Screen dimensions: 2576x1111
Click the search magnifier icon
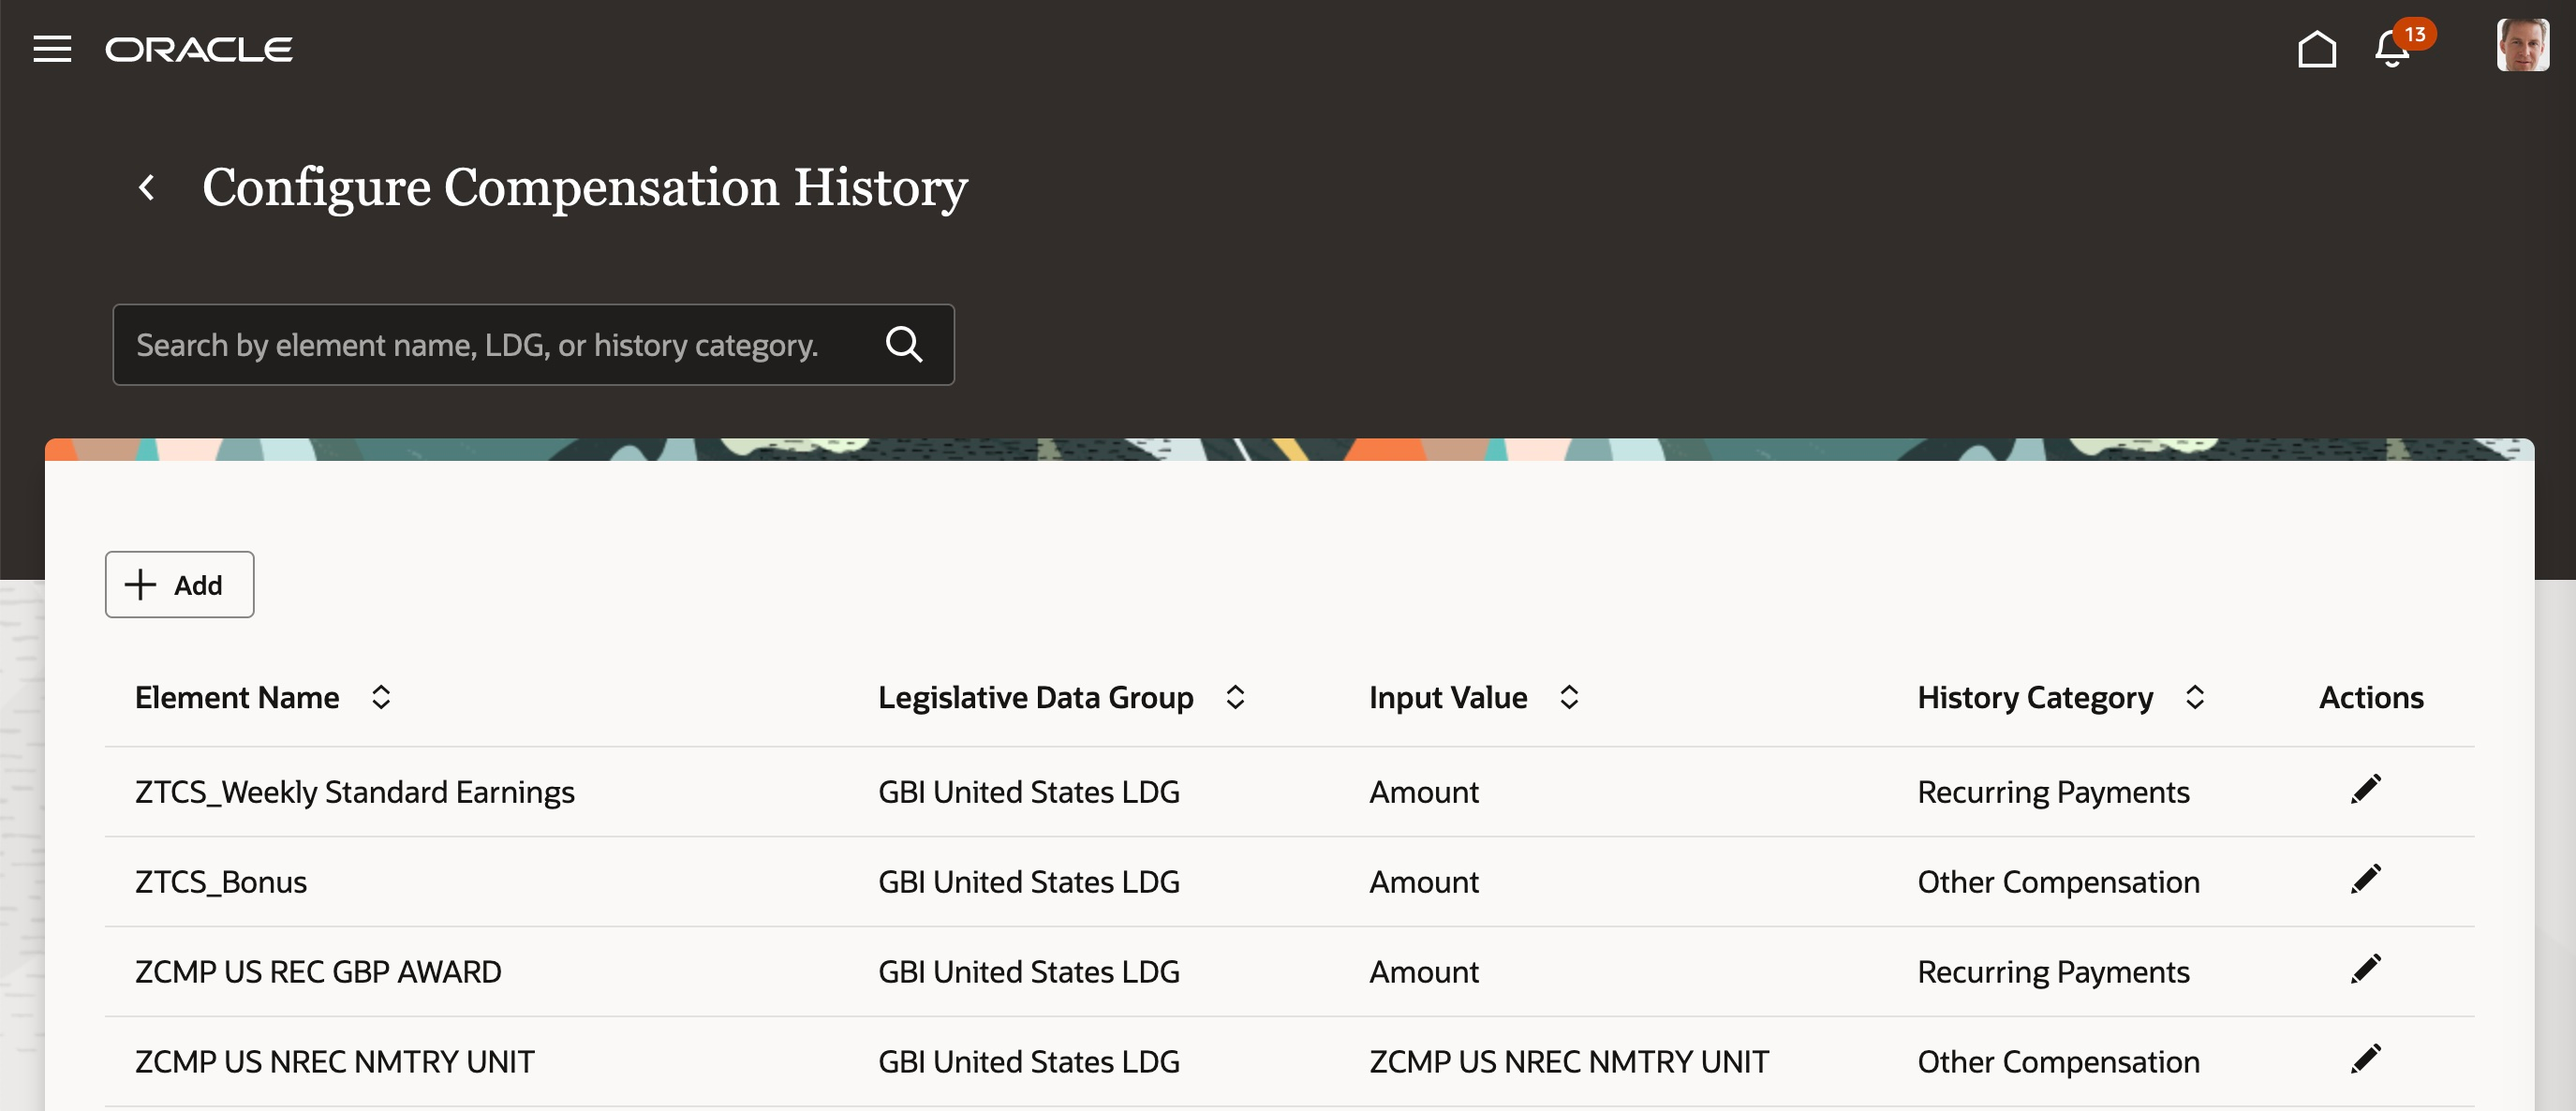pyautogui.click(x=904, y=344)
